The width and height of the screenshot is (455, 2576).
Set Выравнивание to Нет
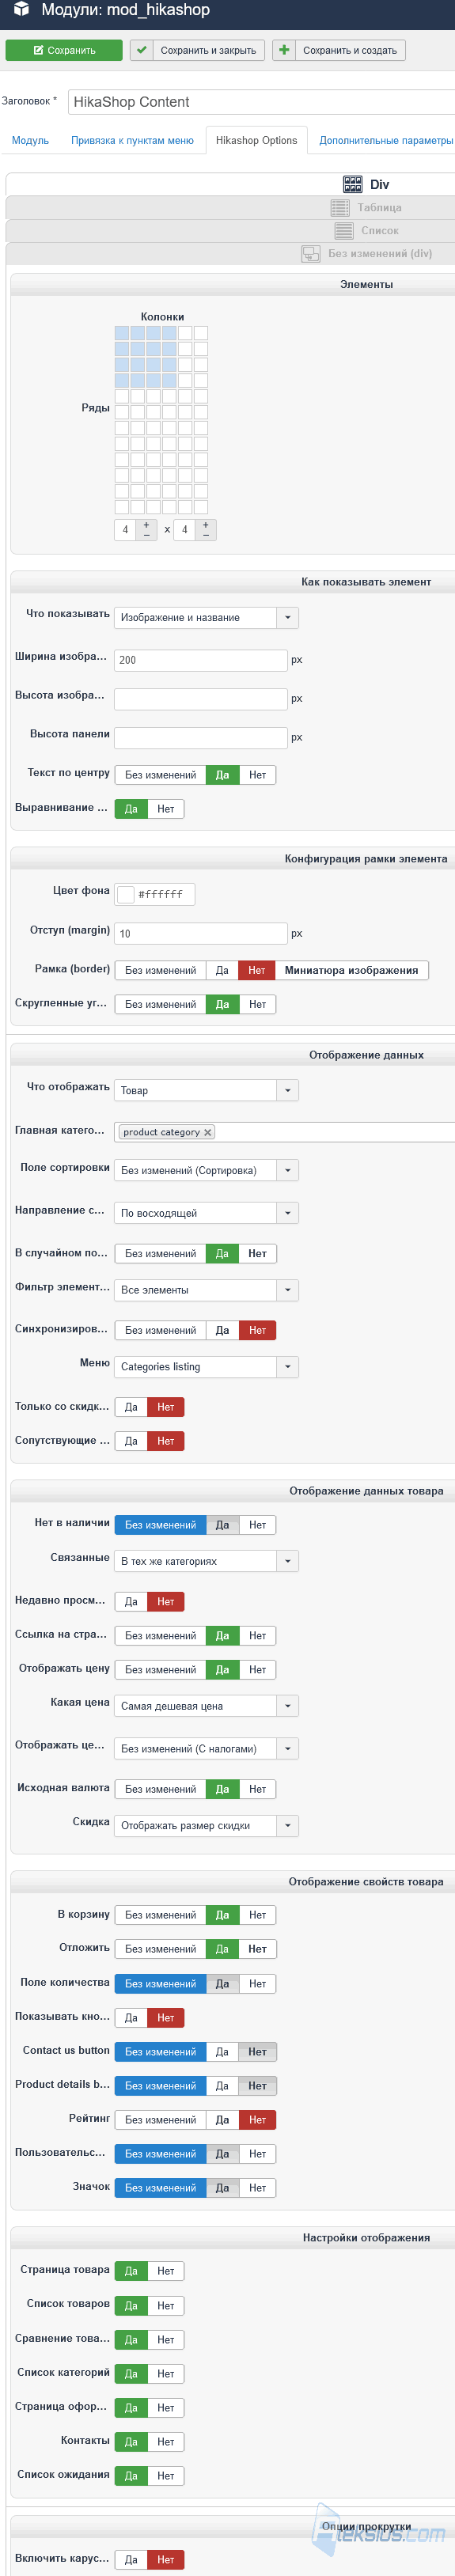tap(165, 809)
